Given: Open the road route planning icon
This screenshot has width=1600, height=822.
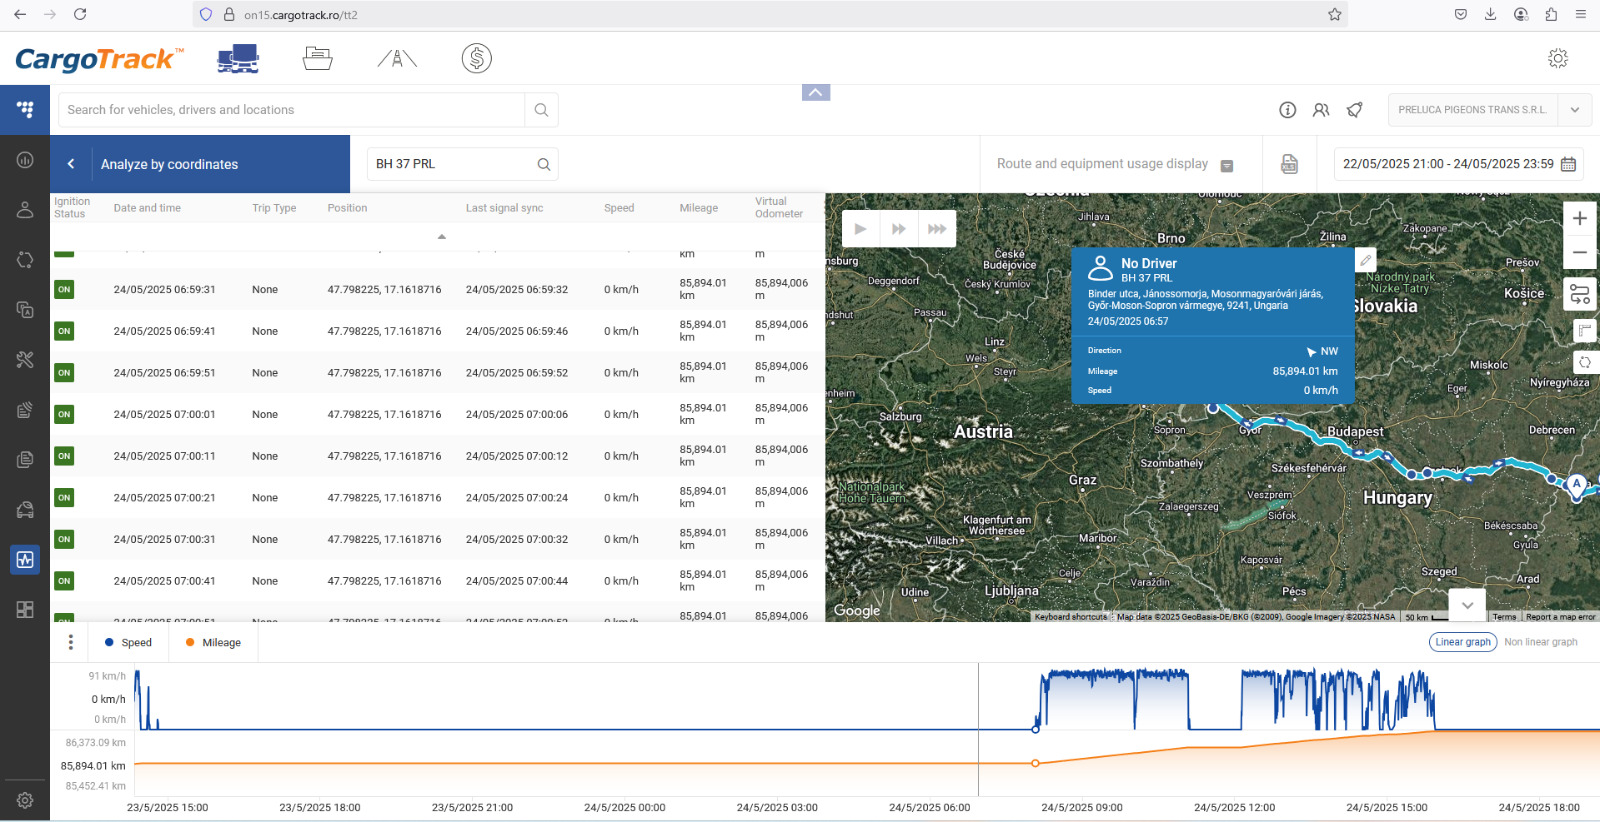Looking at the screenshot, I should [397, 59].
